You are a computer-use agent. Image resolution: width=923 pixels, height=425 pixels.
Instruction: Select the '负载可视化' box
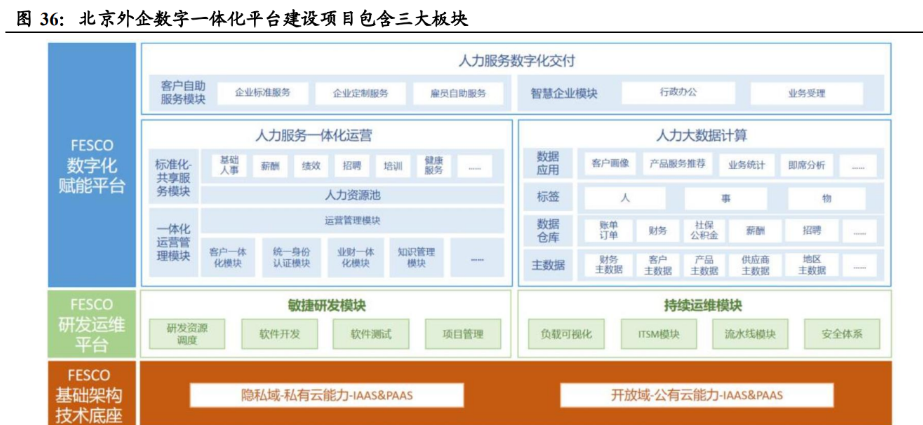[x=567, y=334]
